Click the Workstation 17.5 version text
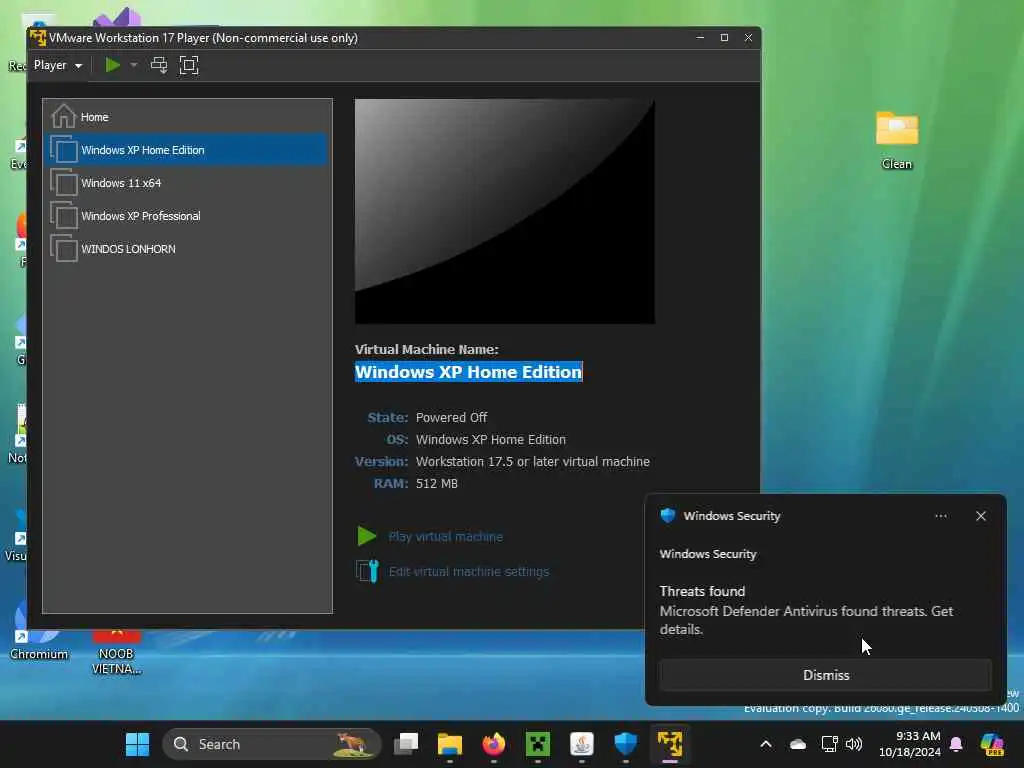The image size is (1024, 768). (533, 462)
